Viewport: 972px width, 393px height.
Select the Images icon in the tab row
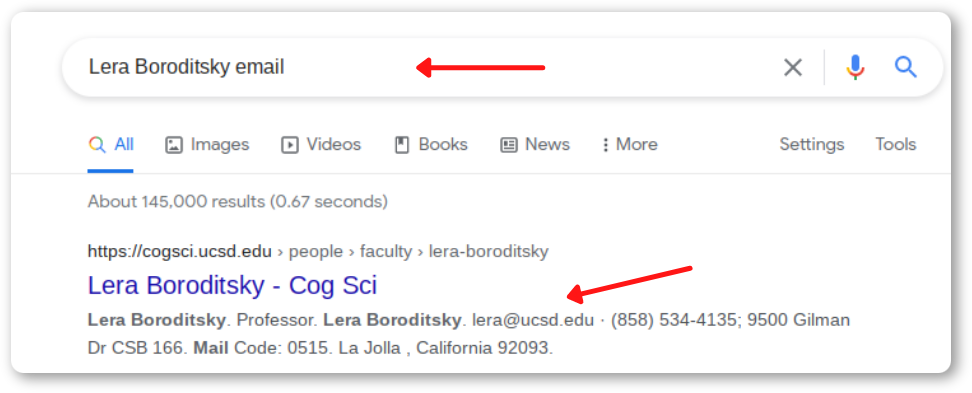(x=174, y=145)
